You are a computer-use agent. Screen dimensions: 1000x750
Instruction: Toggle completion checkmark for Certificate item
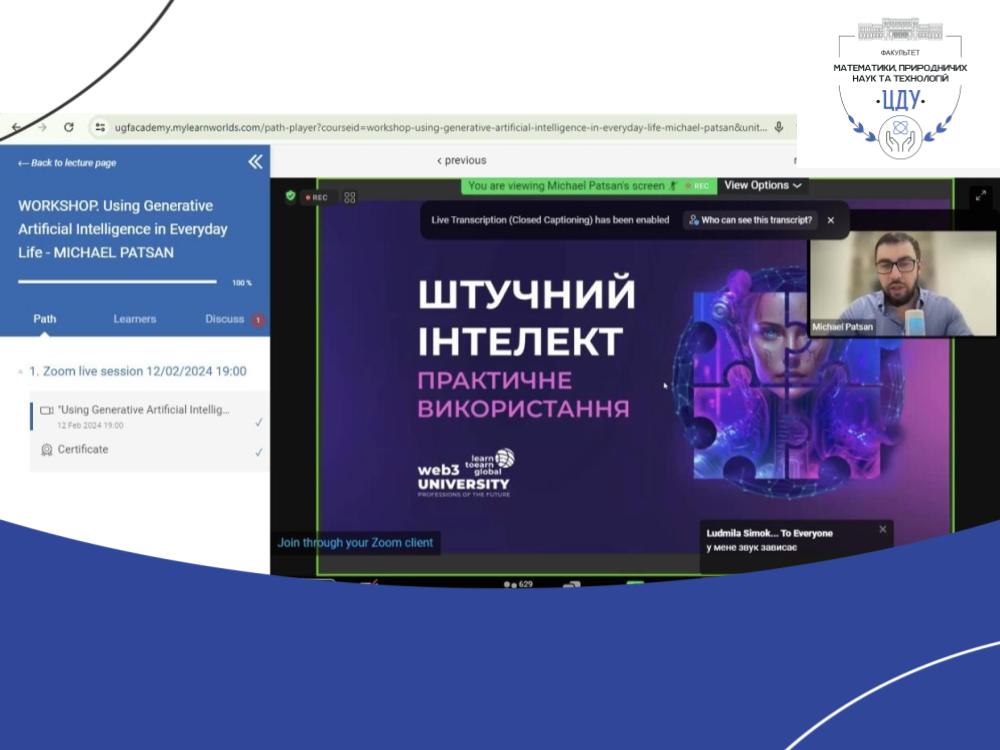tap(259, 452)
